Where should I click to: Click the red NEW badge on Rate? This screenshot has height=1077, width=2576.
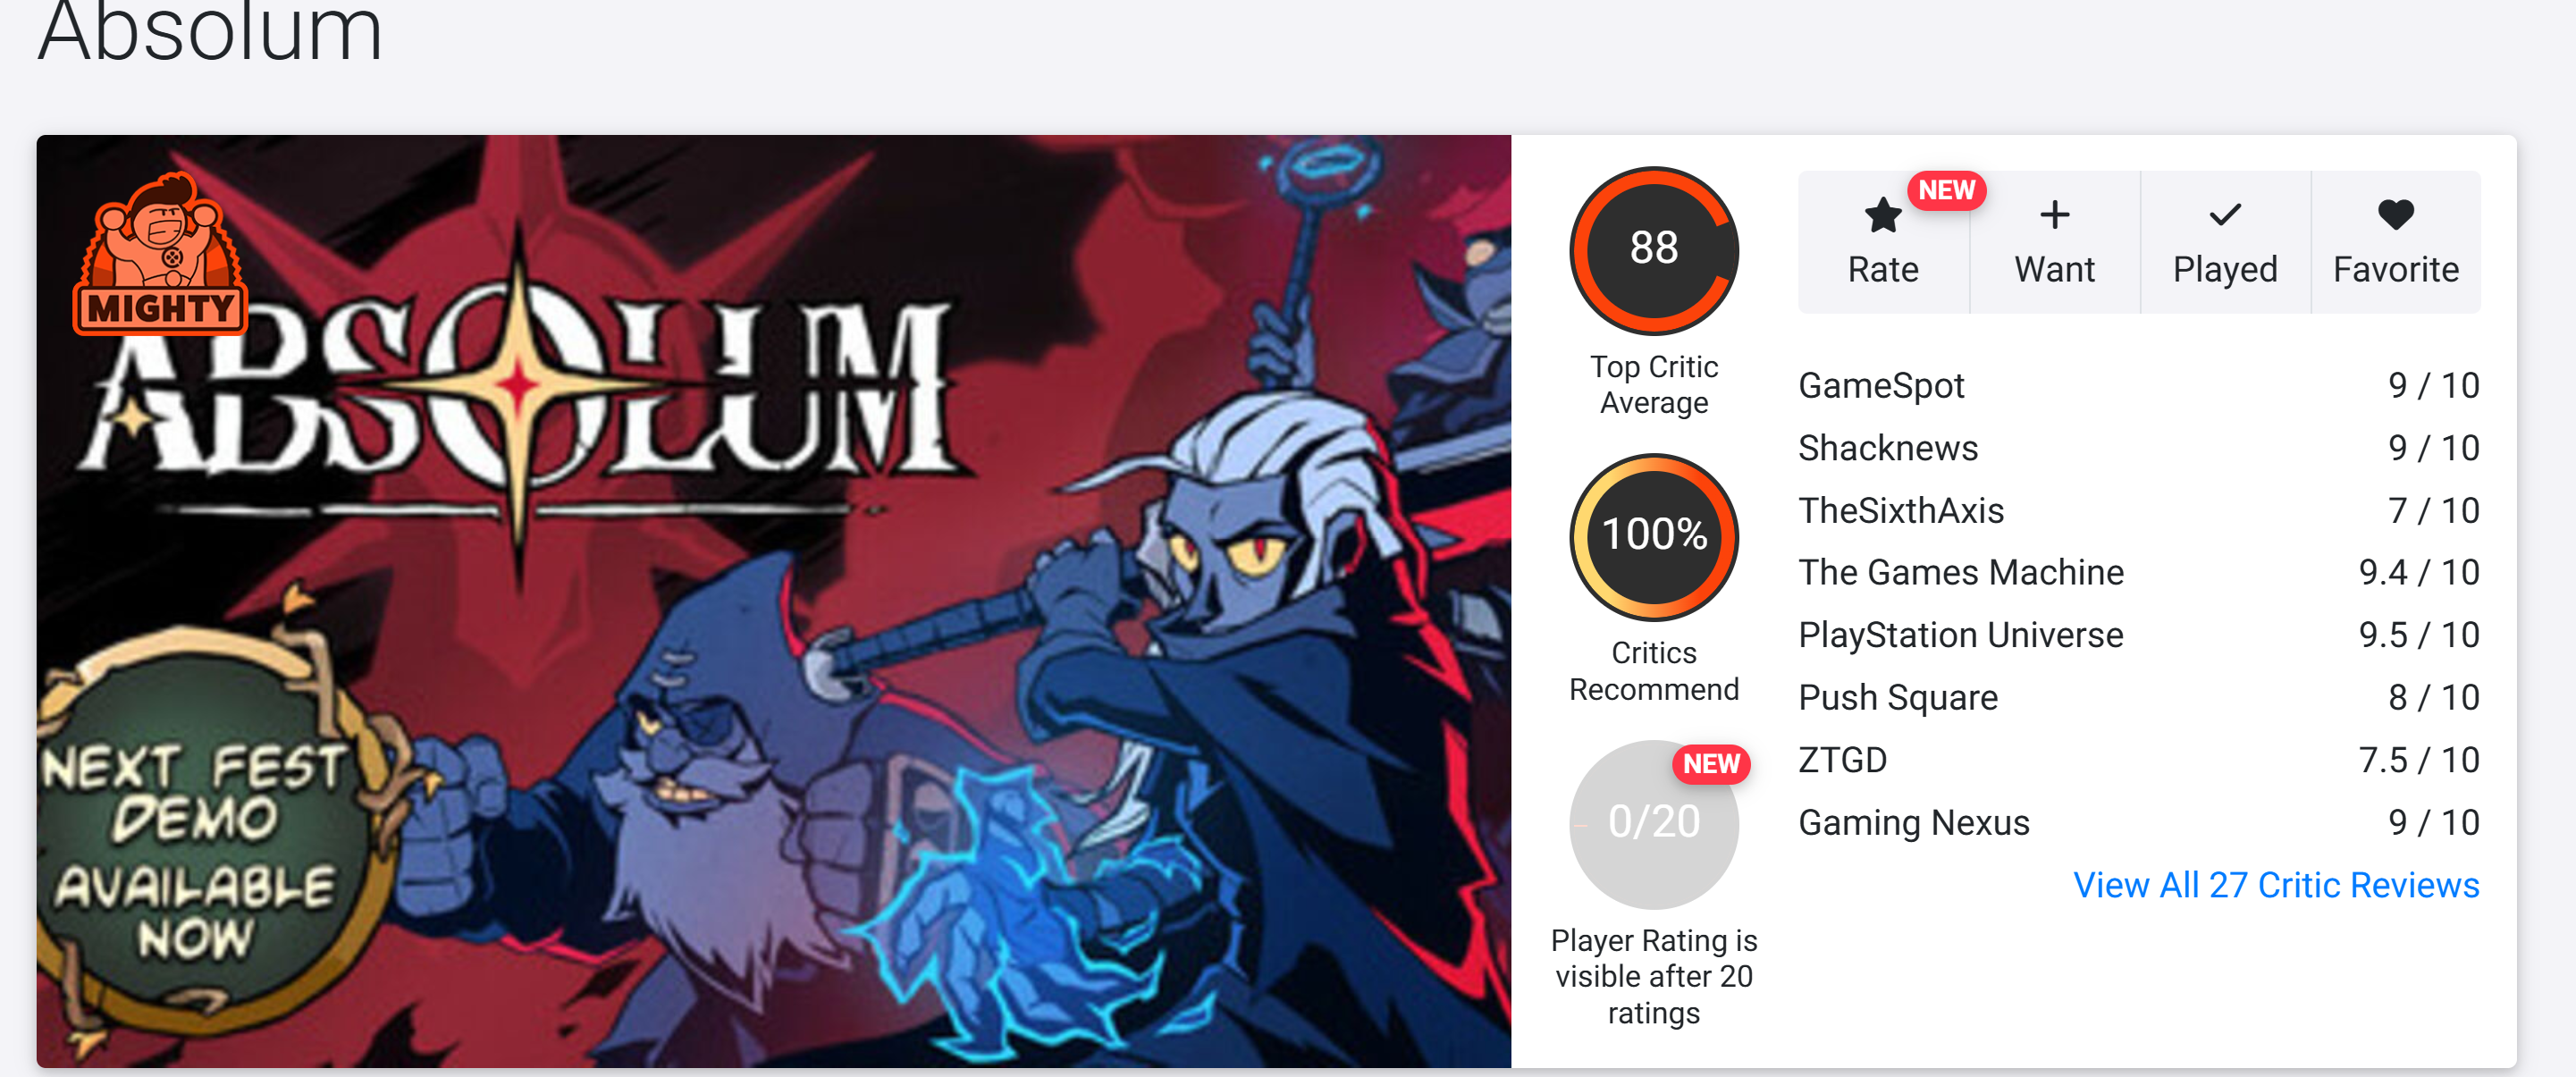coord(1946,190)
